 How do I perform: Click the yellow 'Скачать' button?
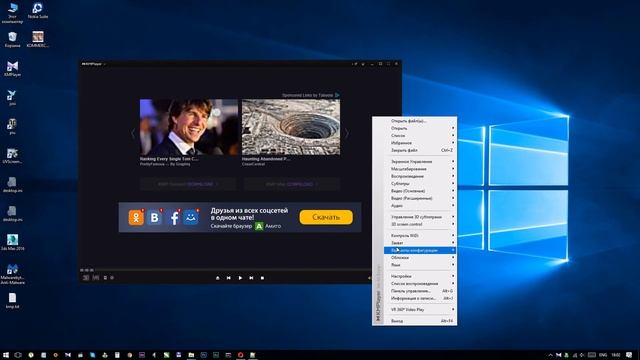click(326, 217)
